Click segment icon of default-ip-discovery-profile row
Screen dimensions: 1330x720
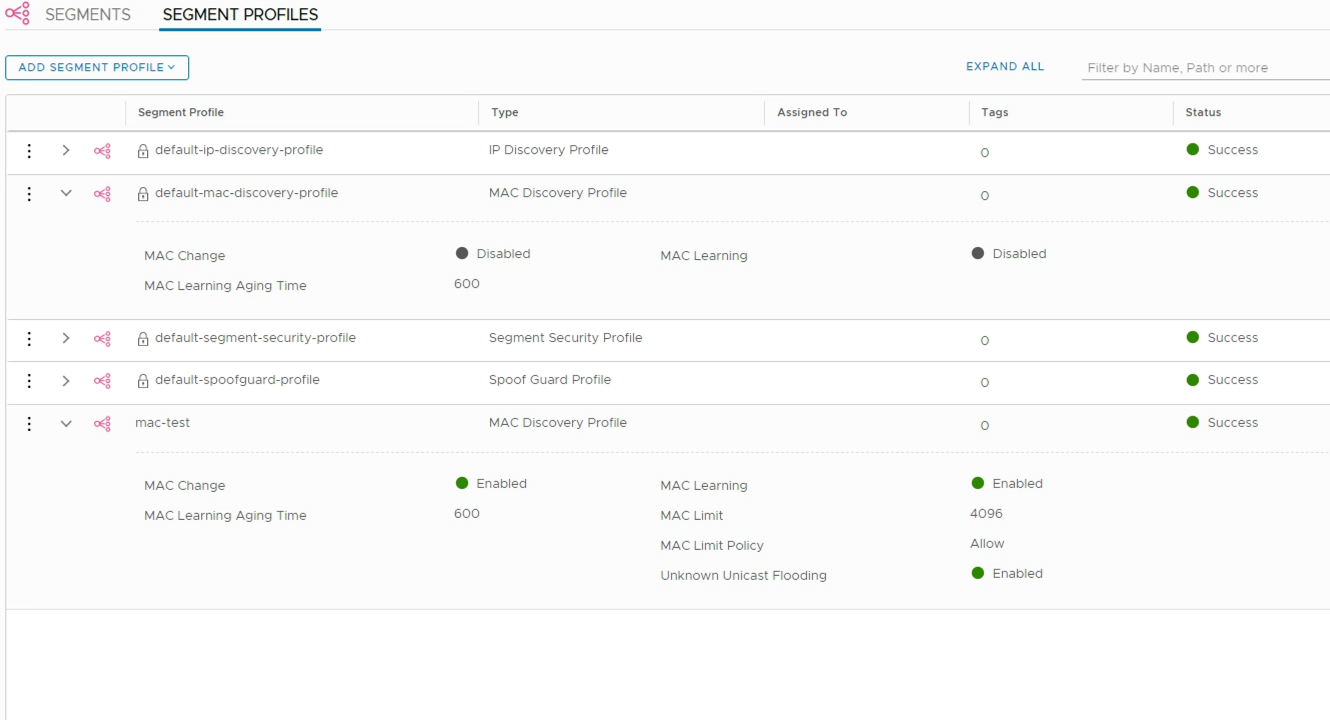102,151
